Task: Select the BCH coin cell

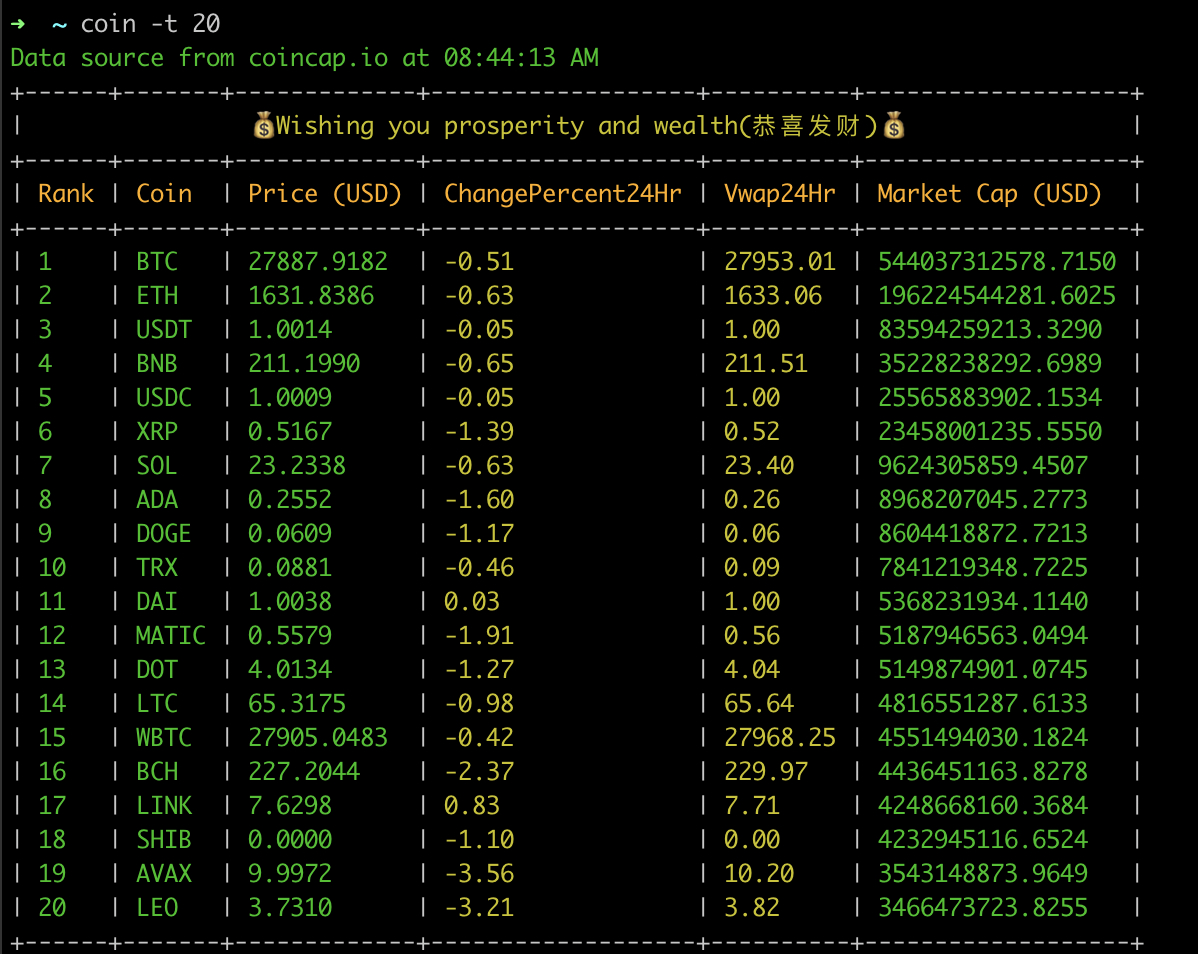Action: pos(157,771)
